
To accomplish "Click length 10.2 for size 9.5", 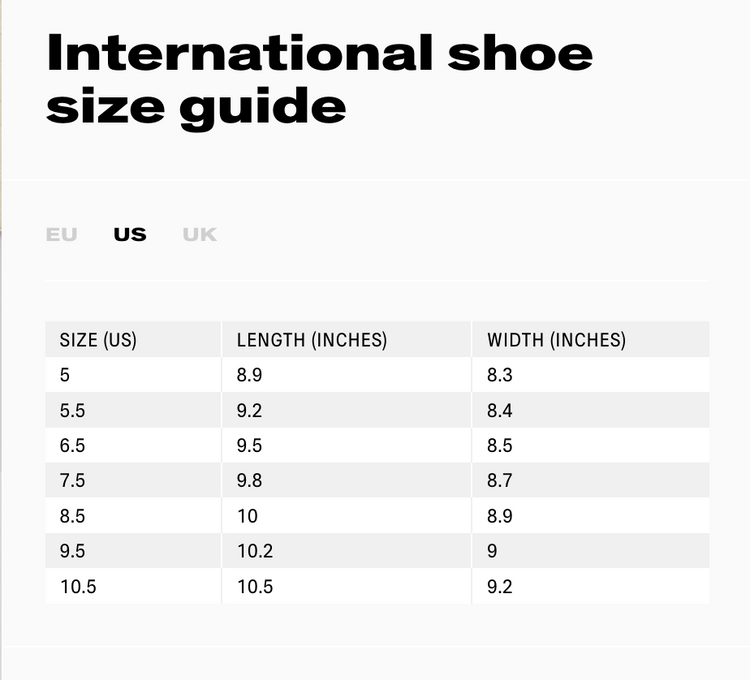I will [254, 551].
